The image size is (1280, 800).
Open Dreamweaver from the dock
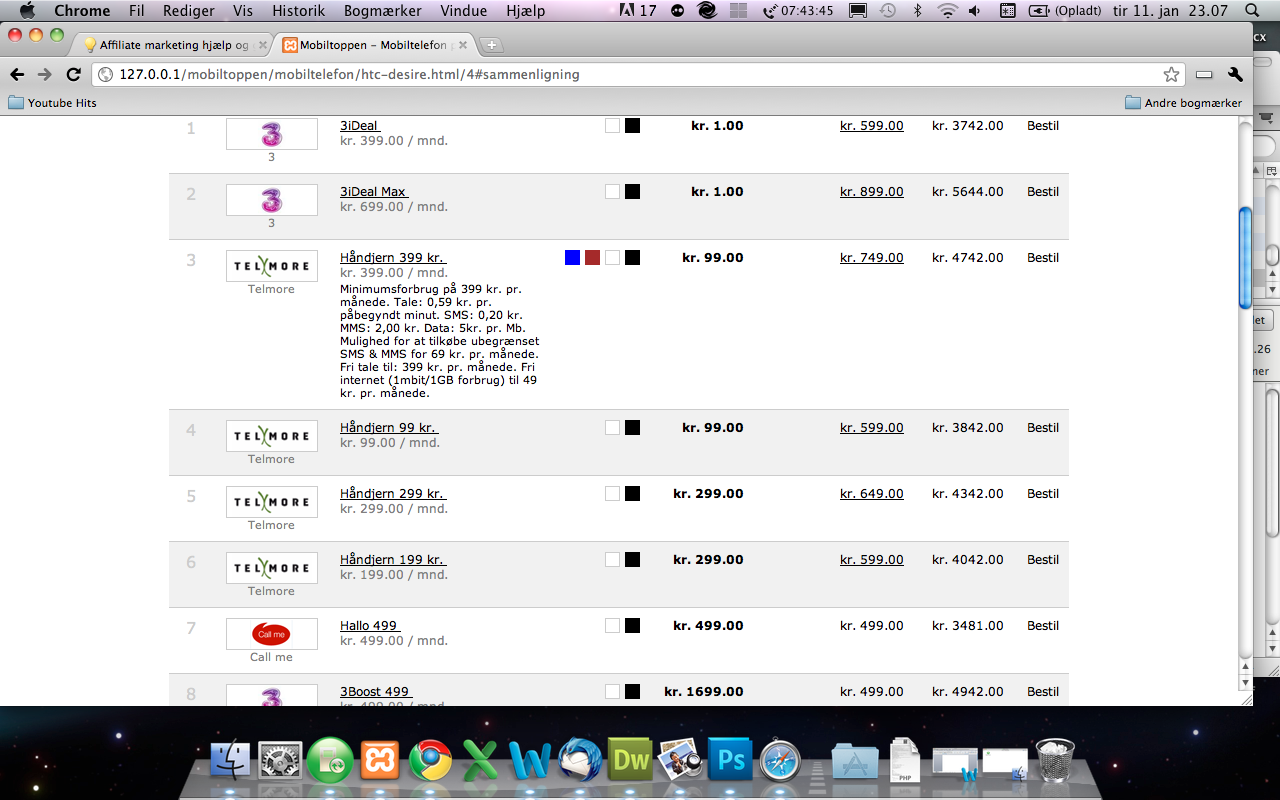(x=631, y=761)
